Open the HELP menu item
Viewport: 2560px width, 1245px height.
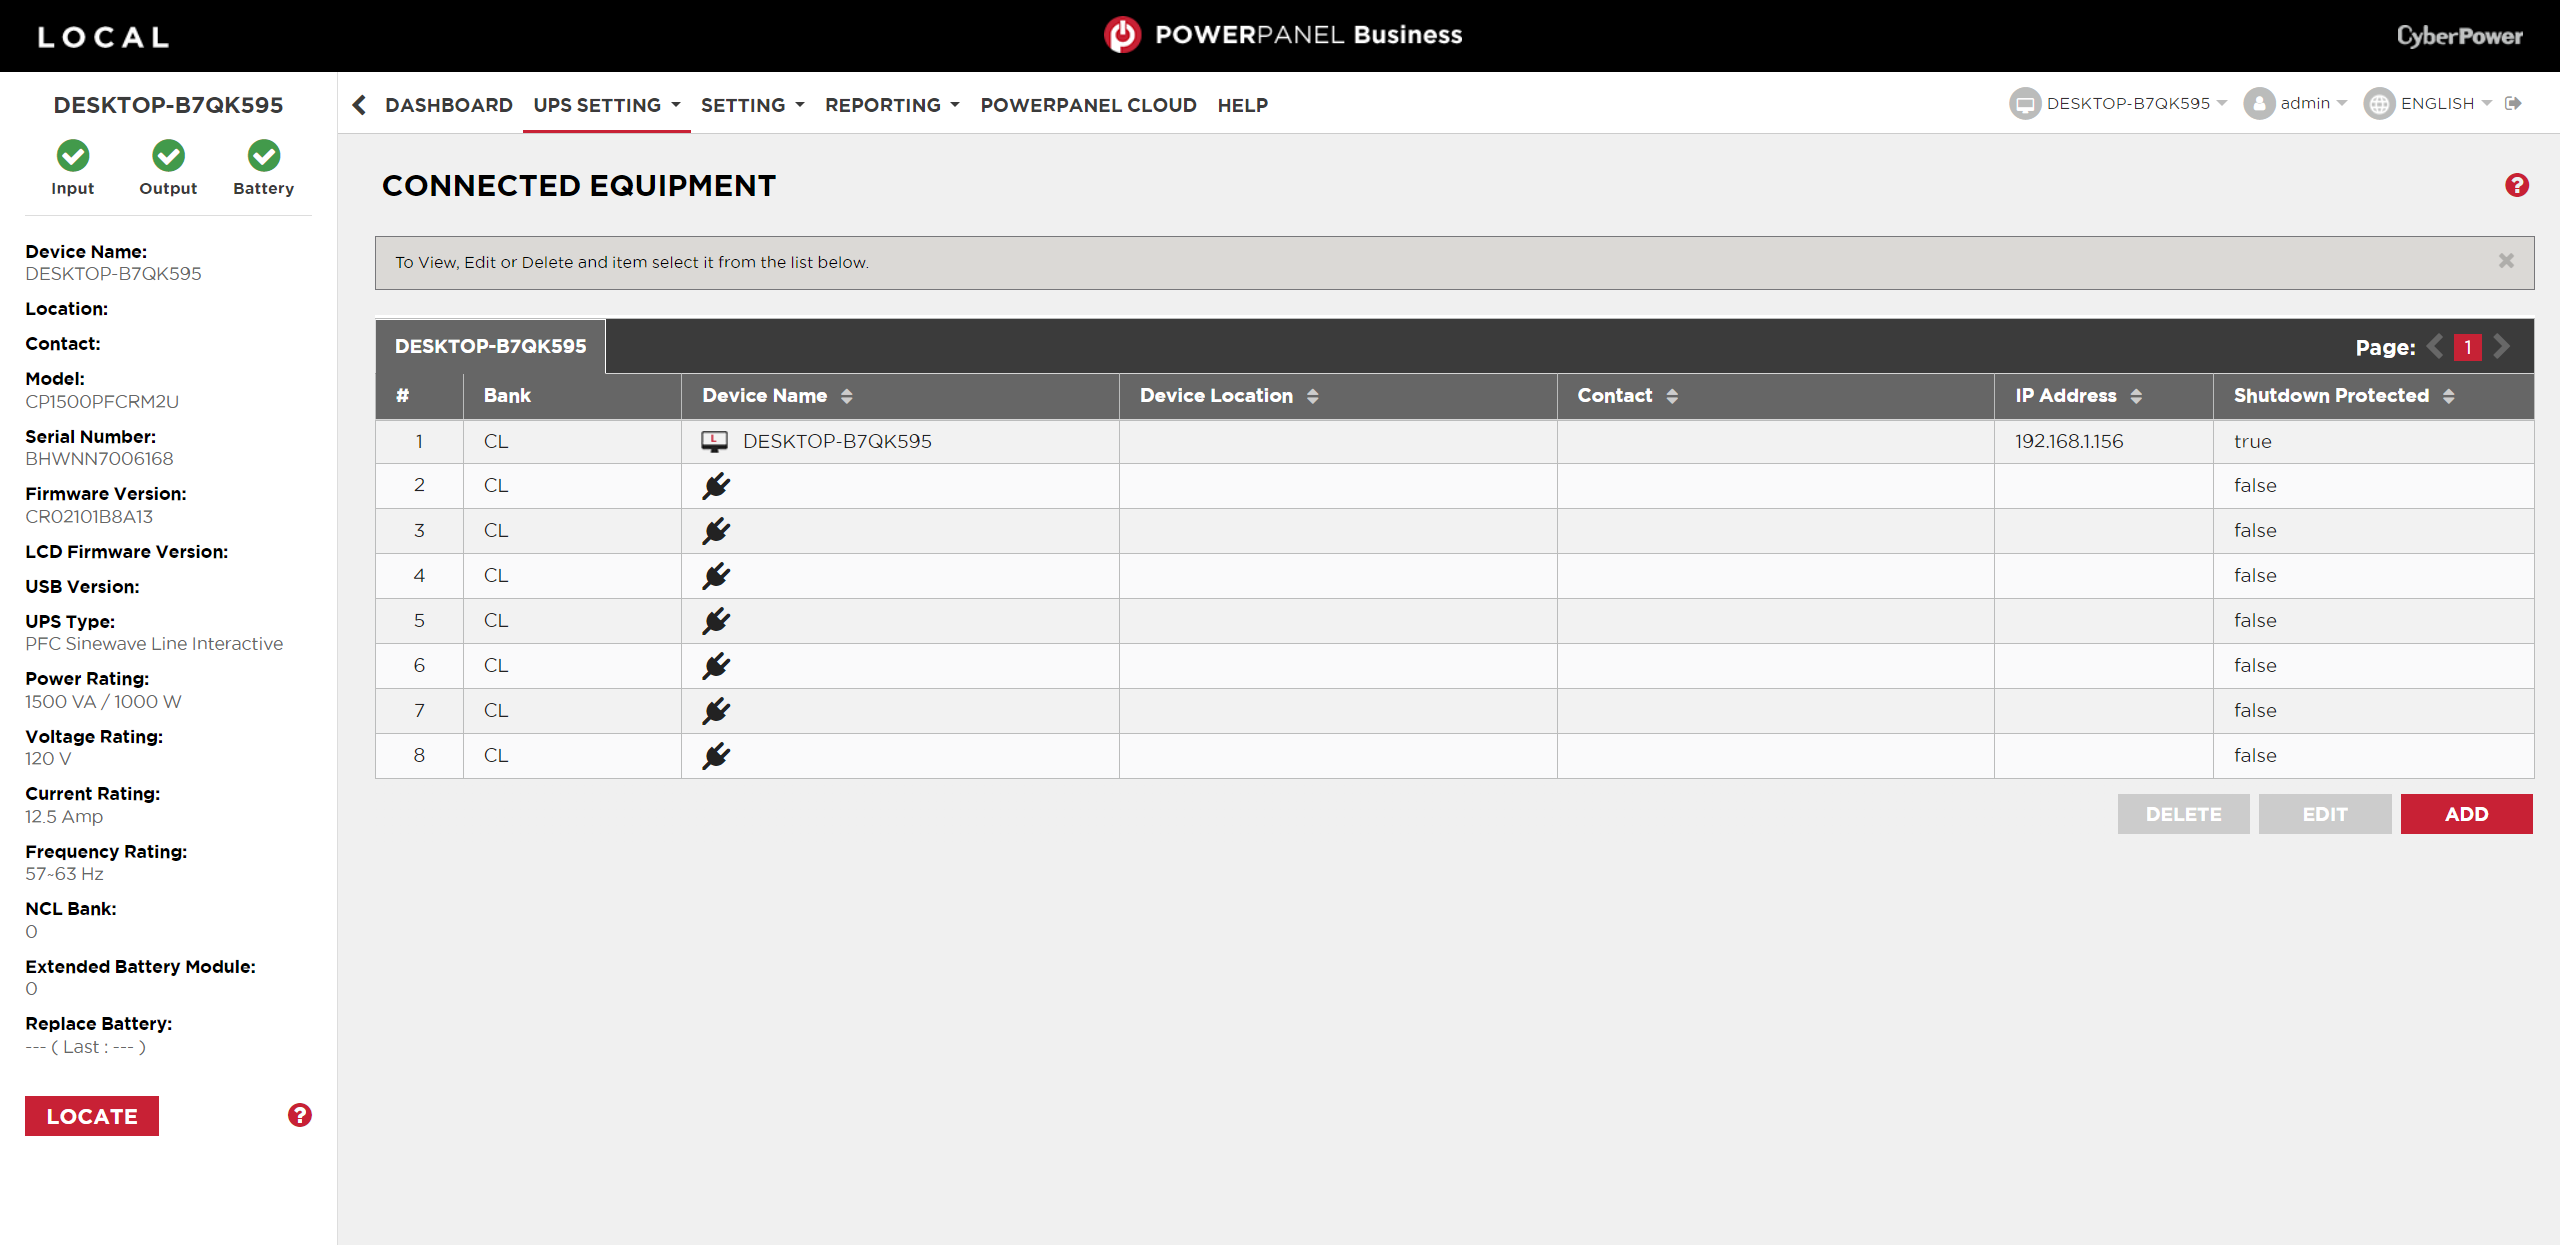tap(1242, 105)
